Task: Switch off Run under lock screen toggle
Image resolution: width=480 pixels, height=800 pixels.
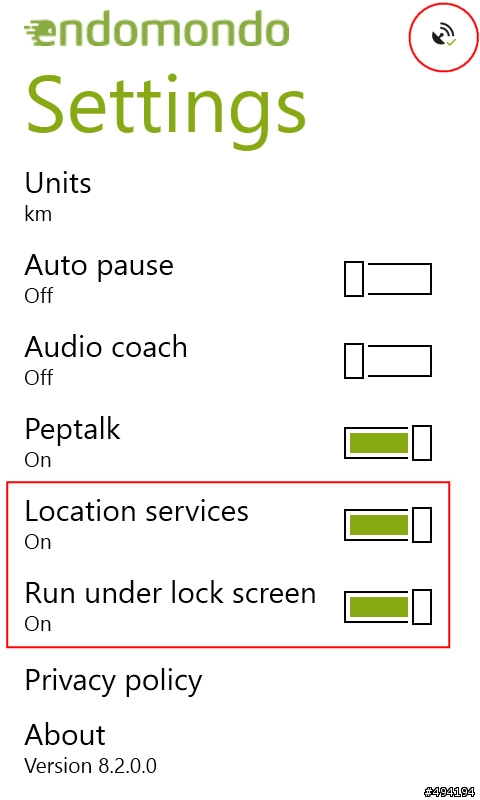Action: click(x=388, y=607)
